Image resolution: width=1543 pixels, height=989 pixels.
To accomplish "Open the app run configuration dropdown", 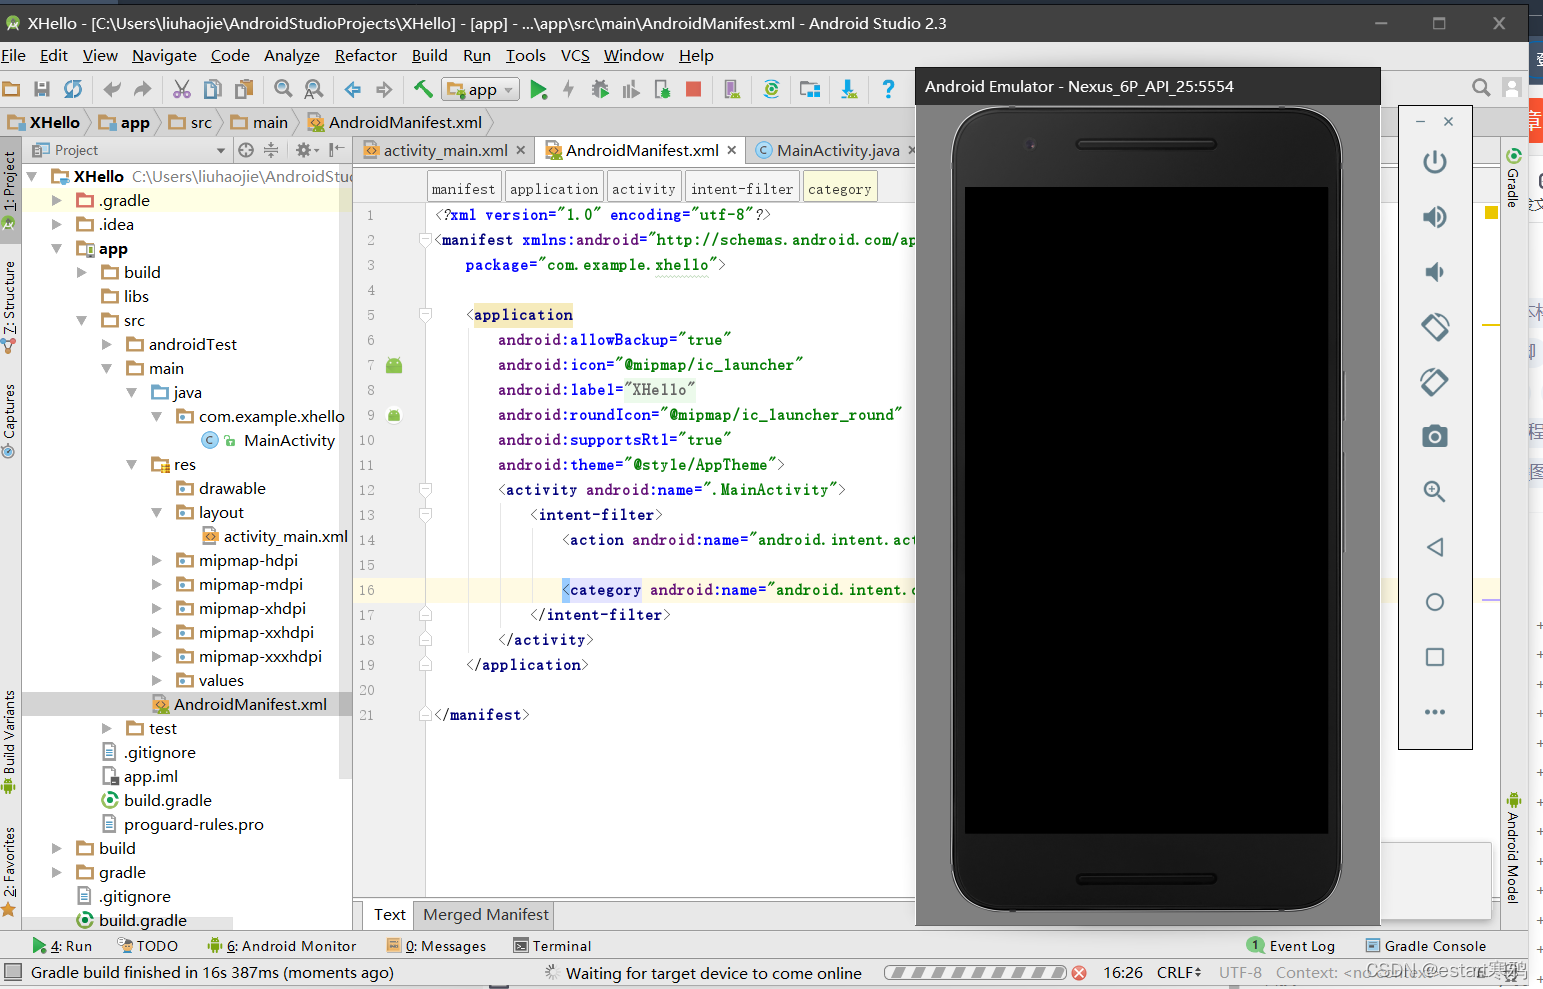I will (481, 90).
